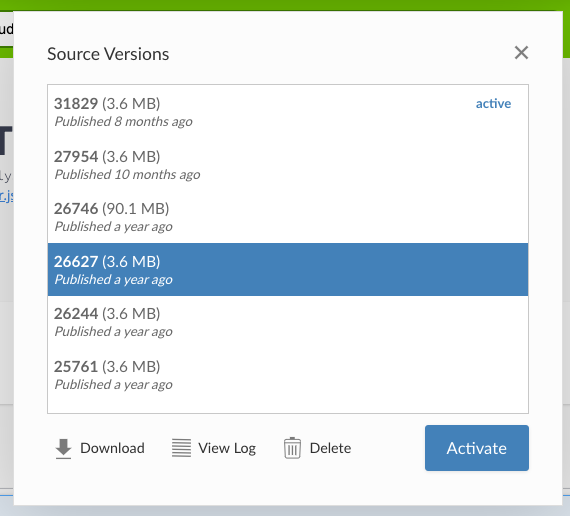Click the Delete label text
The height and width of the screenshot is (516, 570).
coord(330,448)
